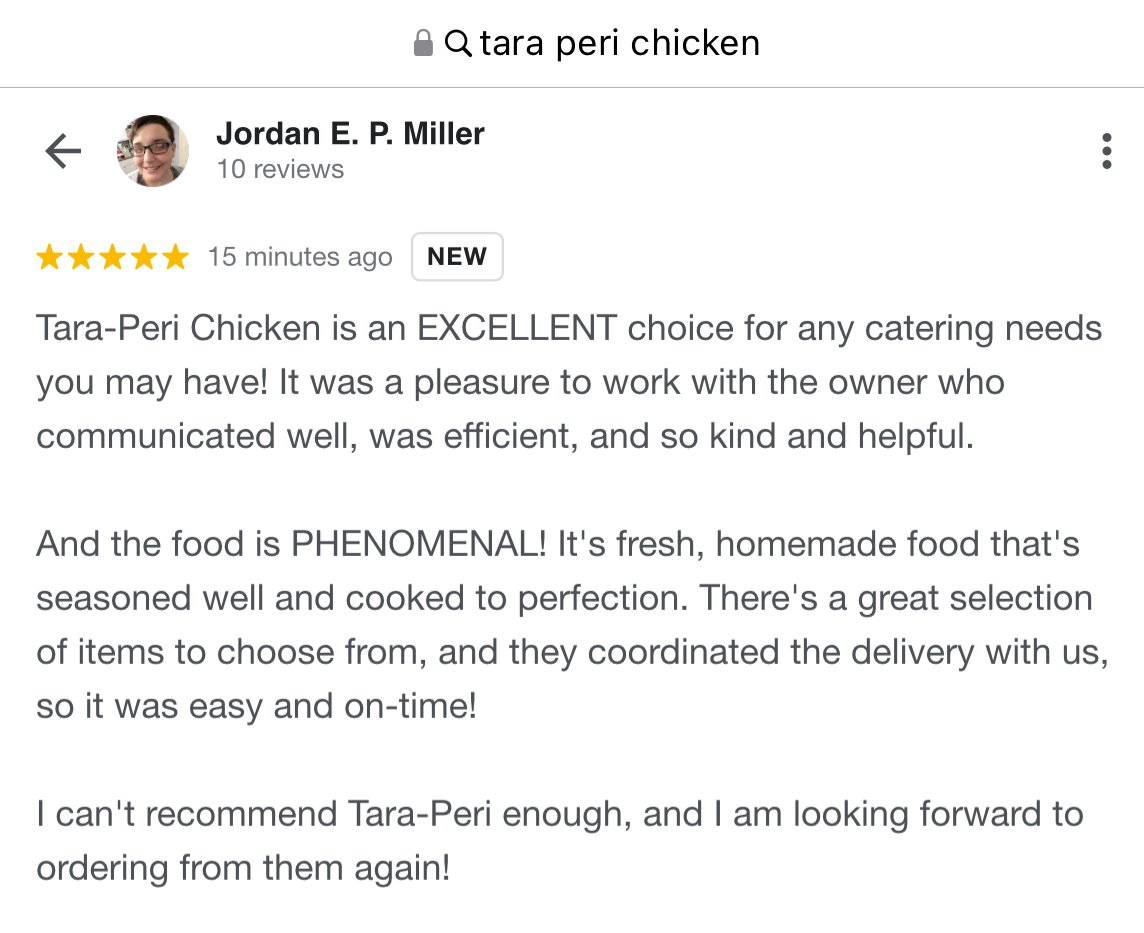Focus the "tara peri chicken" address bar text
1144x933 pixels.
pyautogui.click(x=619, y=43)
